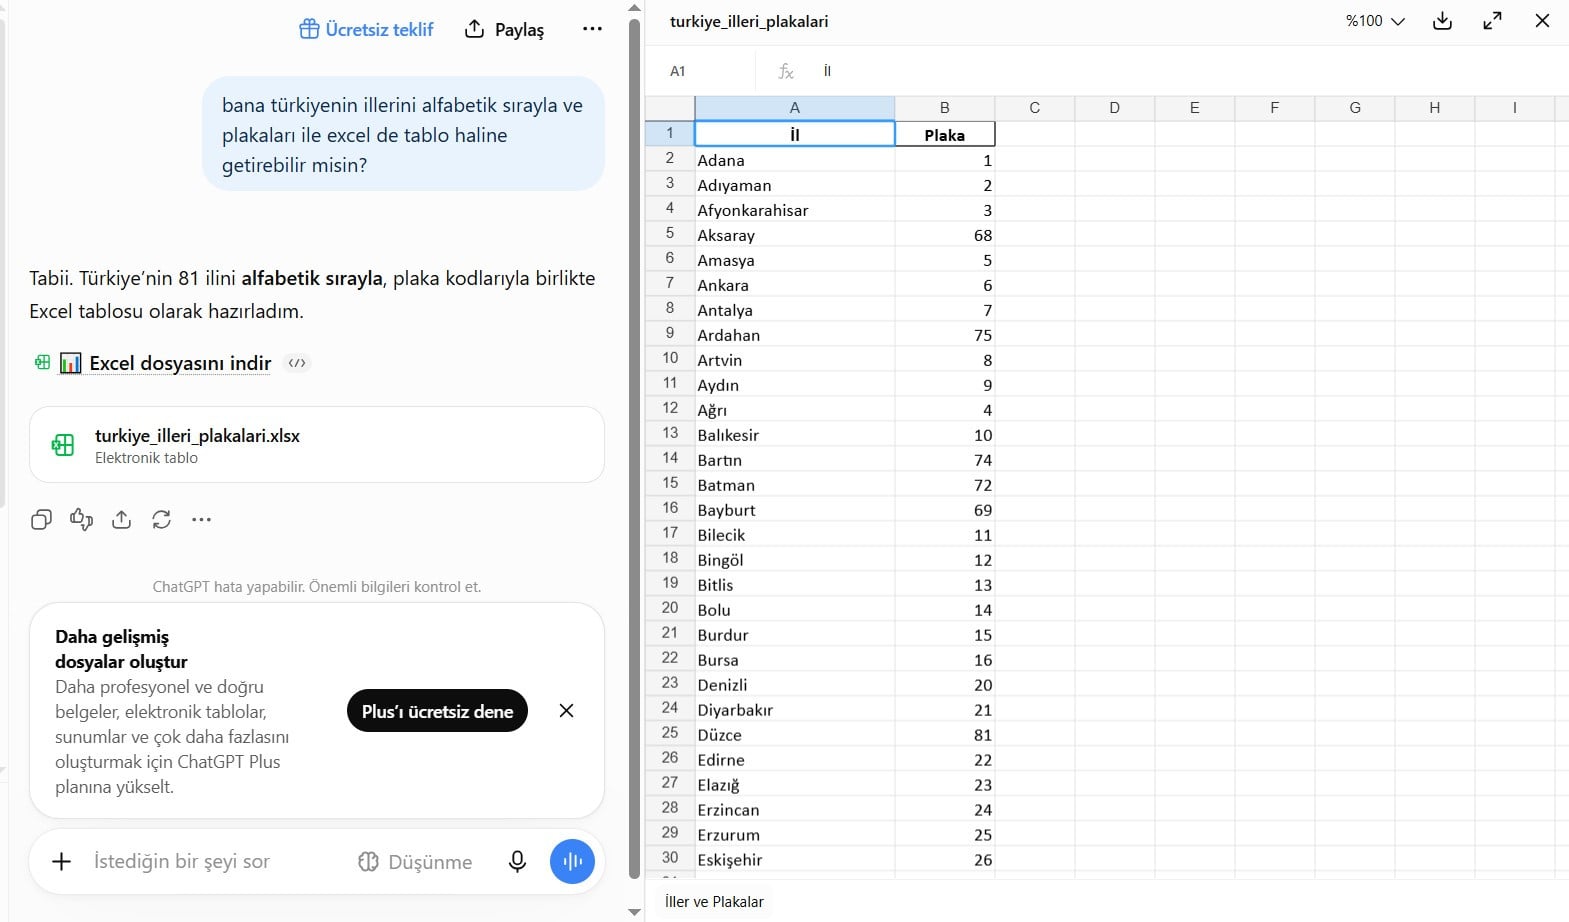This screenshot has height=922, width=1569.
Task: Copy the ChatGPT response
Action: (x=41, y=519)
